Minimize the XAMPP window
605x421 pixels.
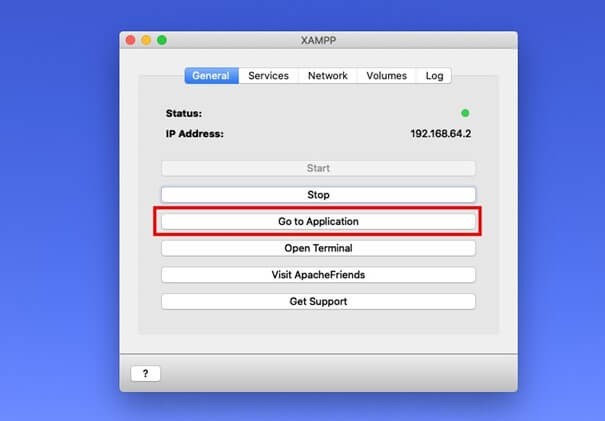146,40
